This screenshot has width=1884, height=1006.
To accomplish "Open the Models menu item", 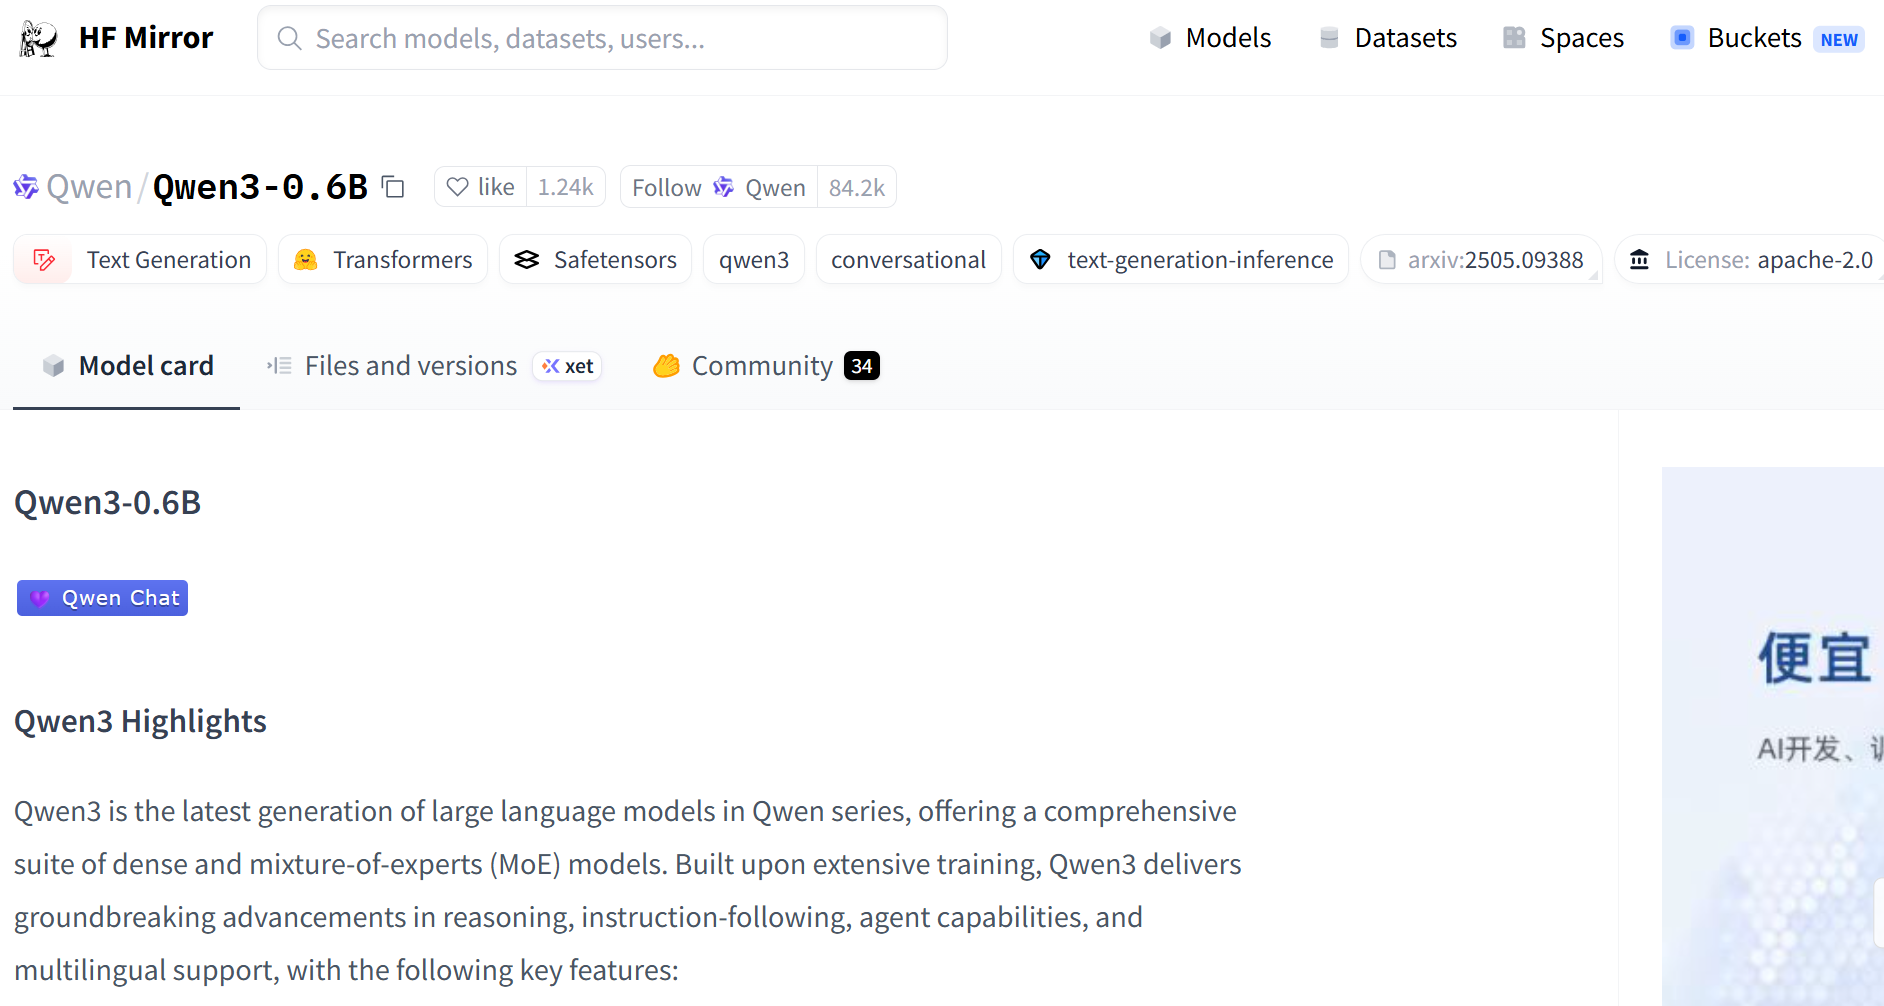I will tap(1210, 38).
